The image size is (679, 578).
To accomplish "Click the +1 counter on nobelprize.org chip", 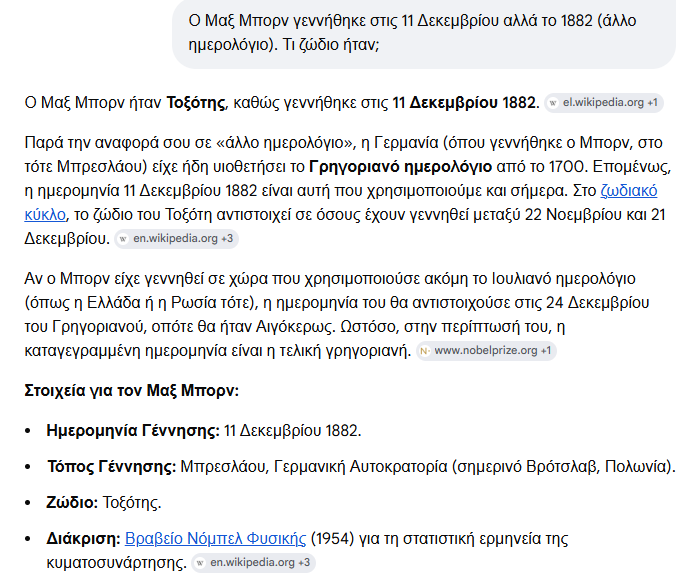I will (546, 350).
